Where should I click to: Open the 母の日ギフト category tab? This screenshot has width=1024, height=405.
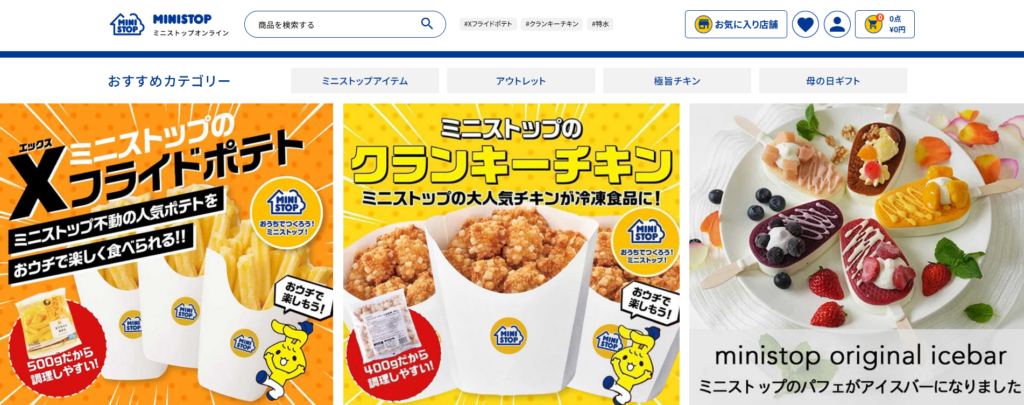[x=833, y=81]
